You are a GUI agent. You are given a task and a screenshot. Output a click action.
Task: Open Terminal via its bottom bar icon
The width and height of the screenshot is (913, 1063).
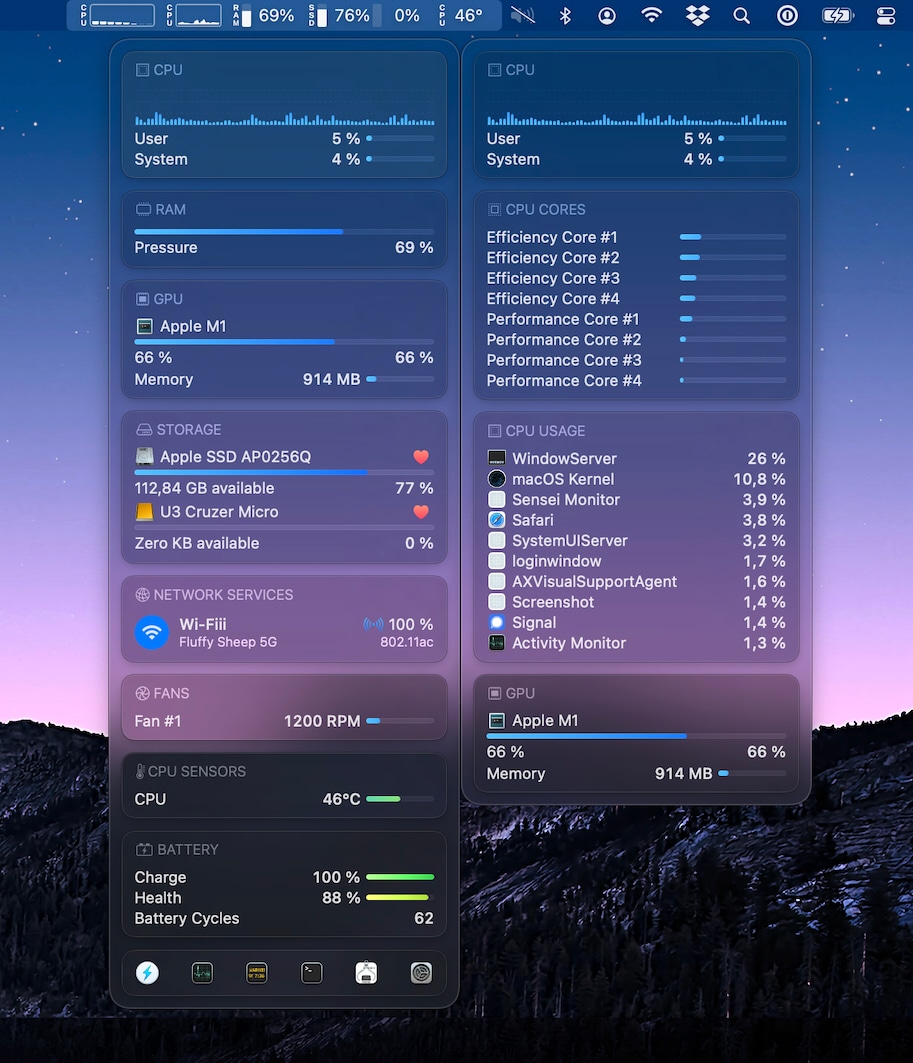311,972
